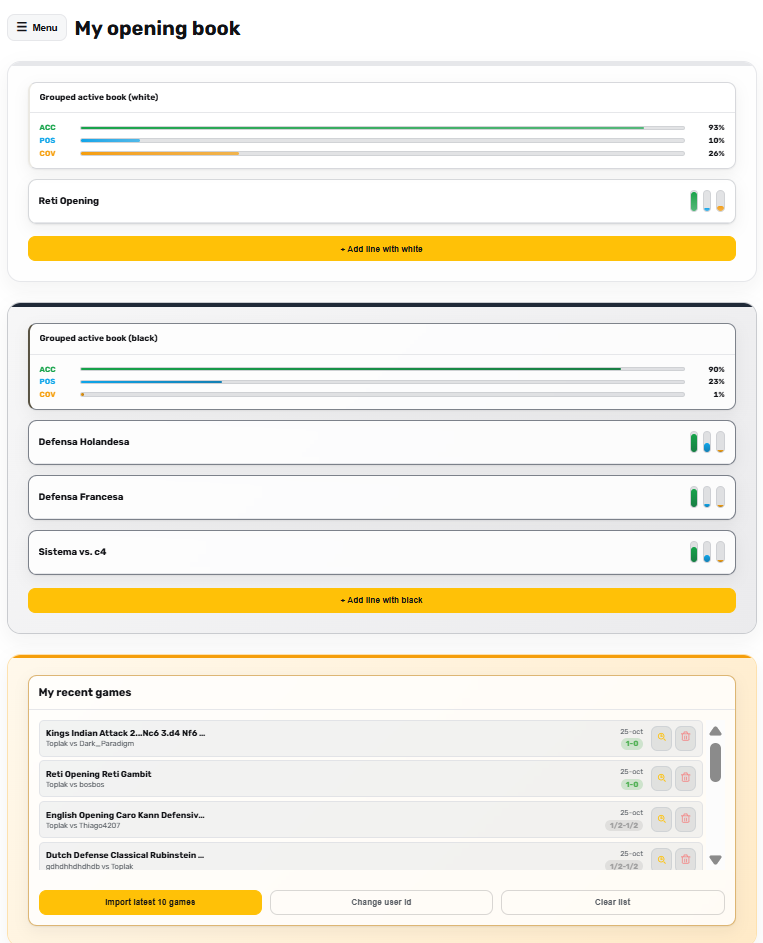Expand the Reti Opening line

(x=300, y=201)
